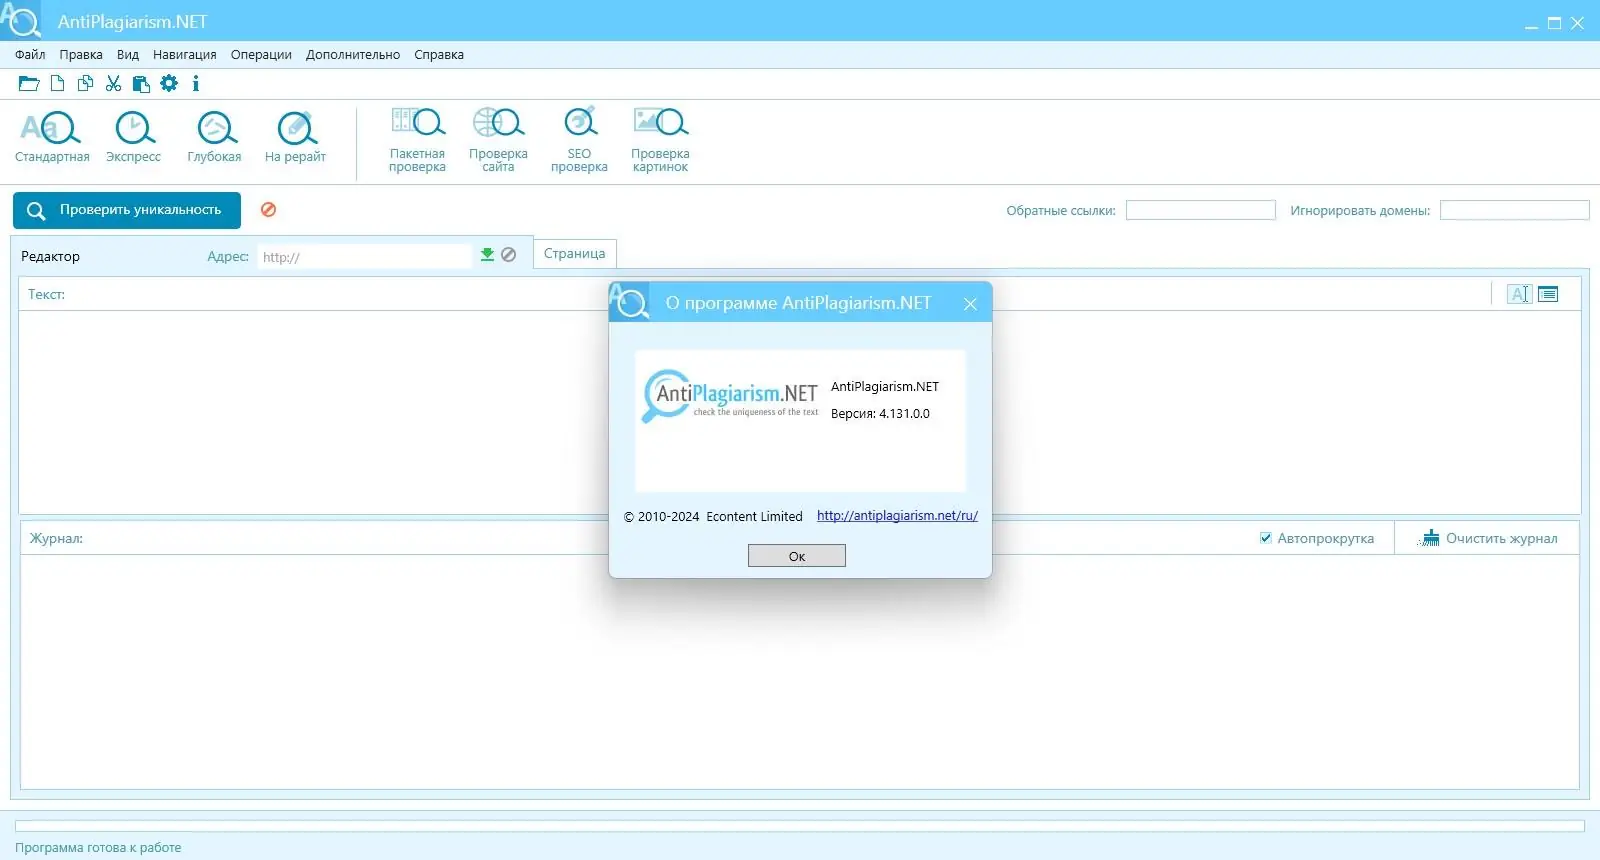The image size is (1600, 860).
Task: Cut text using the scissors icon
Action: (114, 84)
